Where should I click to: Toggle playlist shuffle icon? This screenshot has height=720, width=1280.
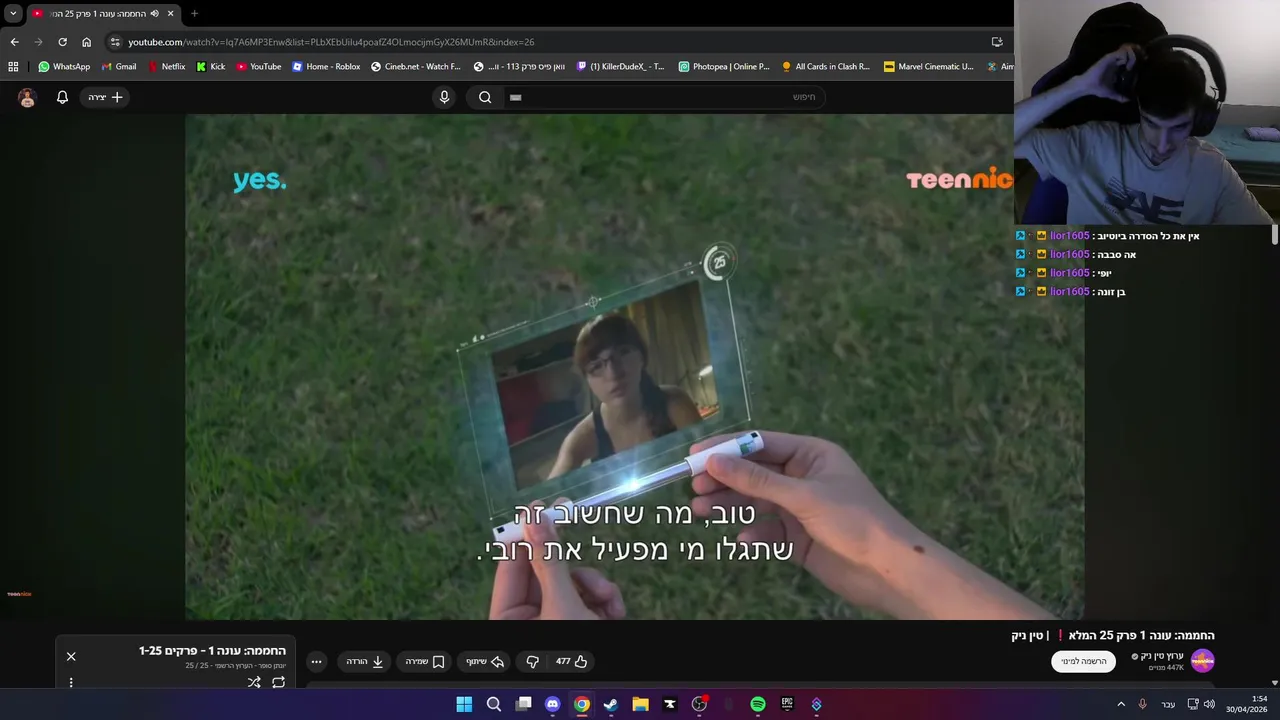pyautogui.click(x=254, y=682)
